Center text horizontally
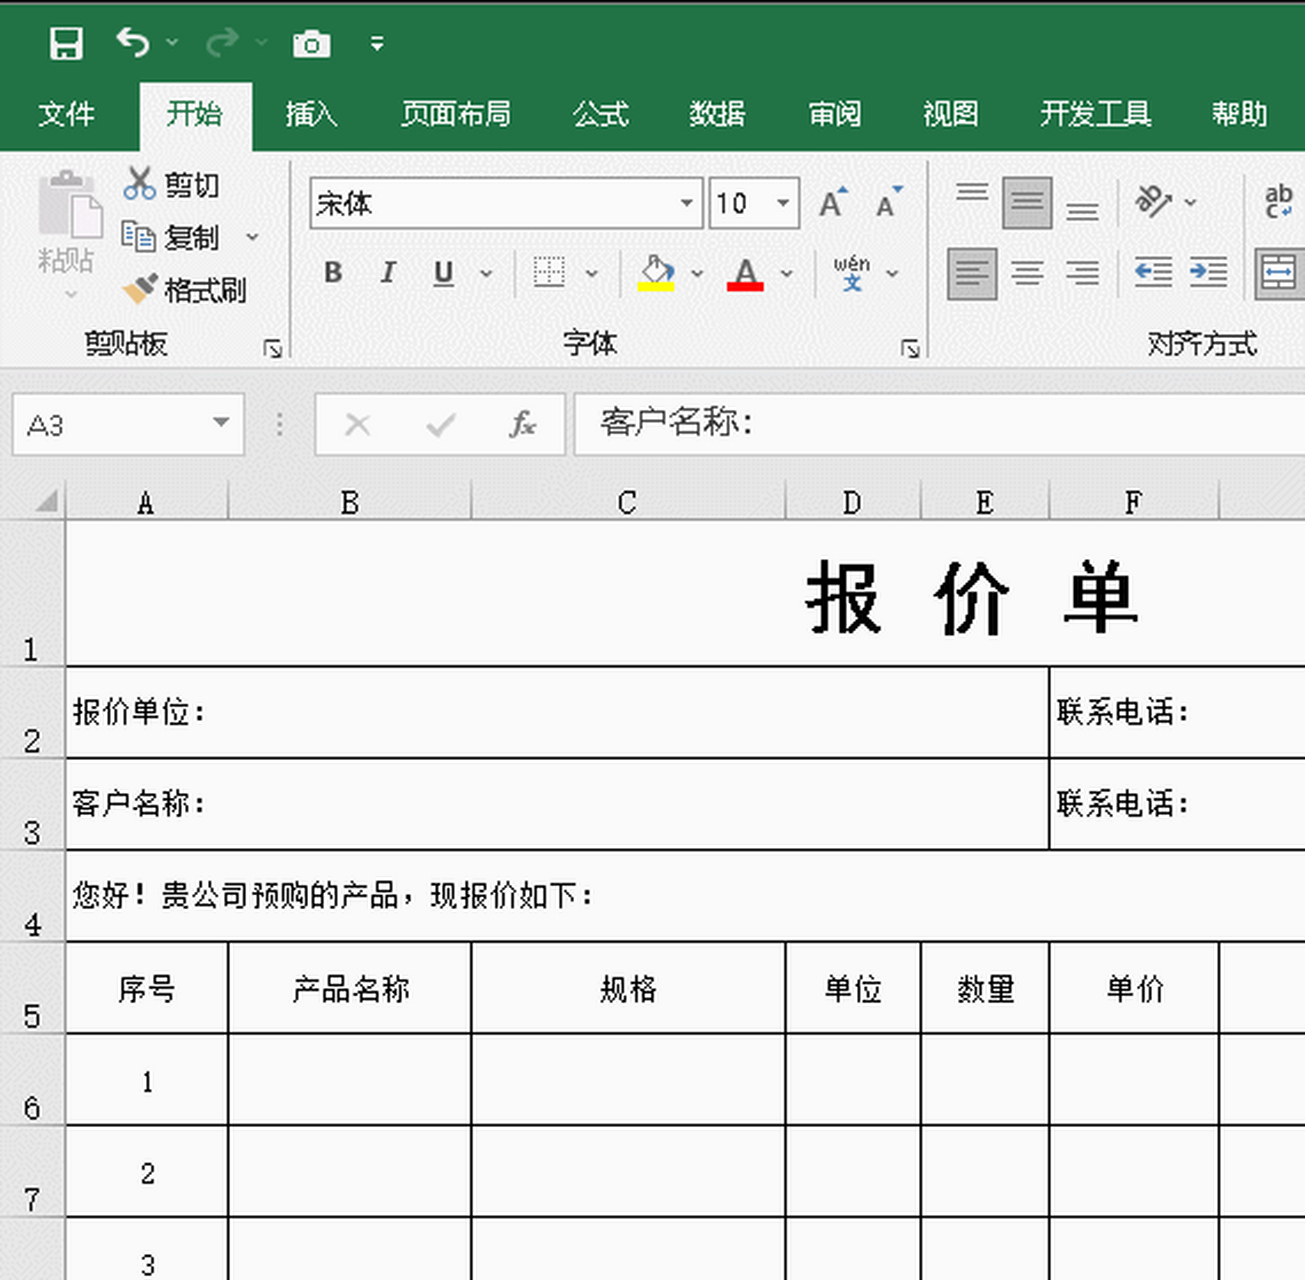The image size is (1305, 1280). coord(1027,273)
